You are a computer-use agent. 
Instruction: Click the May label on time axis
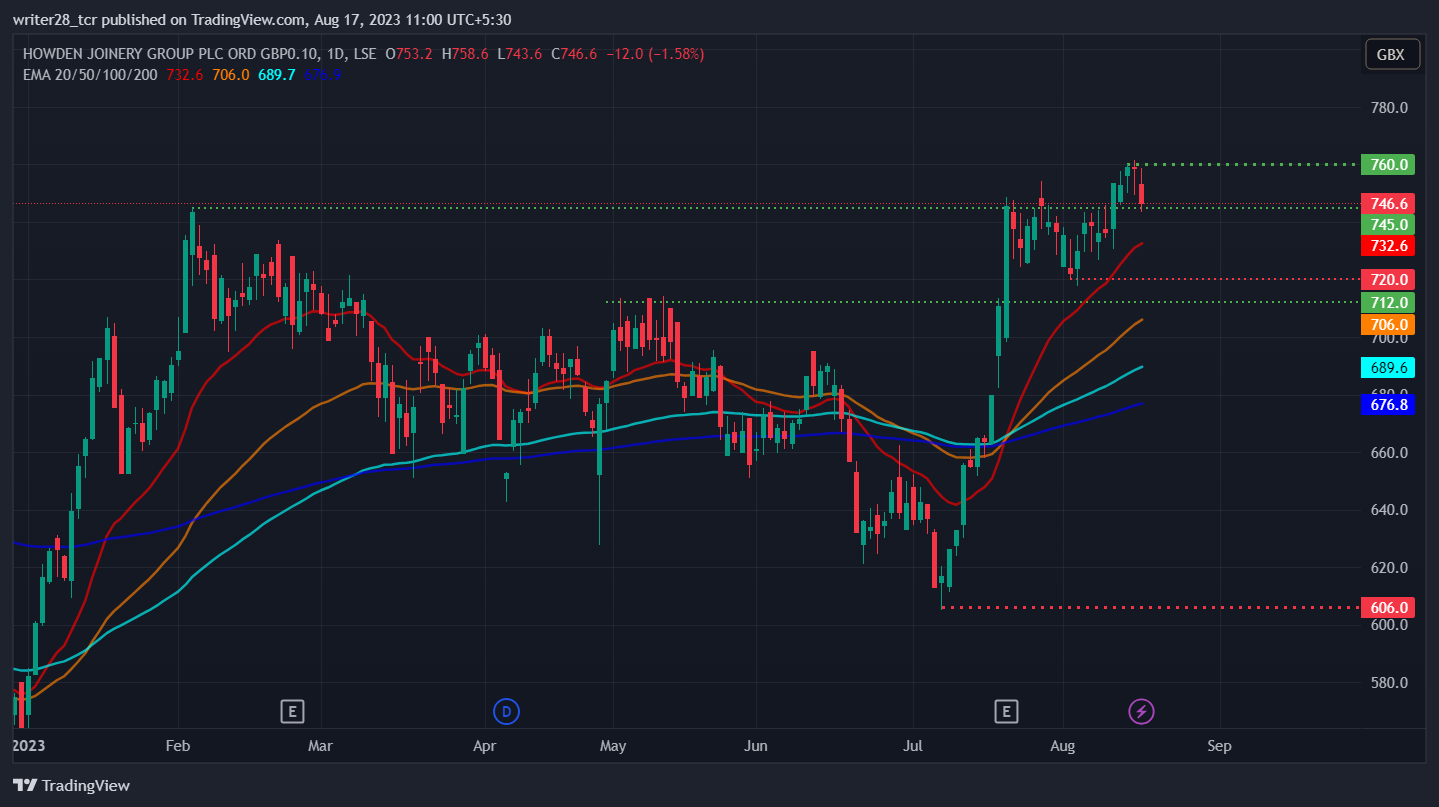(x=613, y=746)
